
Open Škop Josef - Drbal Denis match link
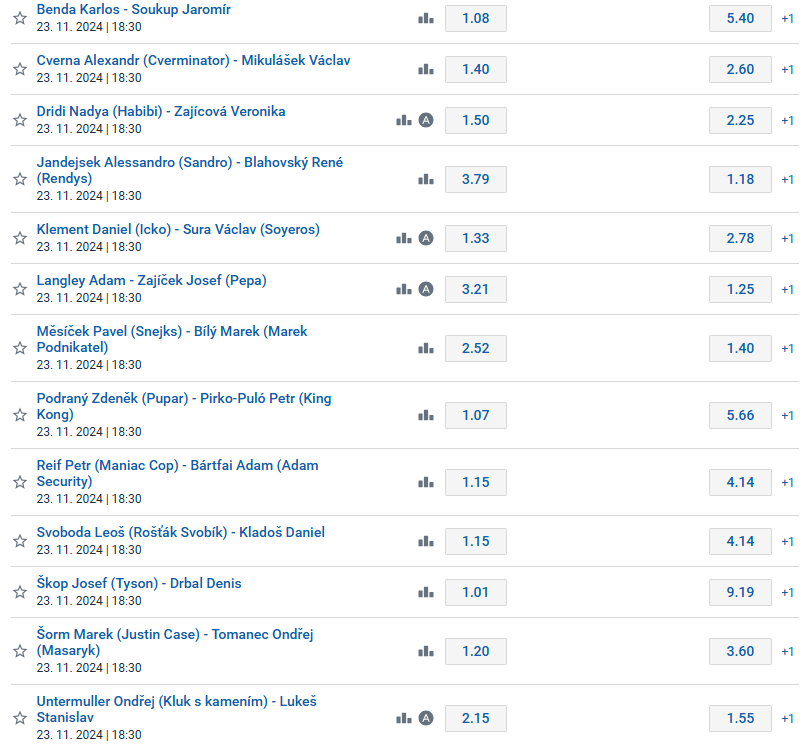coord(139,583)
